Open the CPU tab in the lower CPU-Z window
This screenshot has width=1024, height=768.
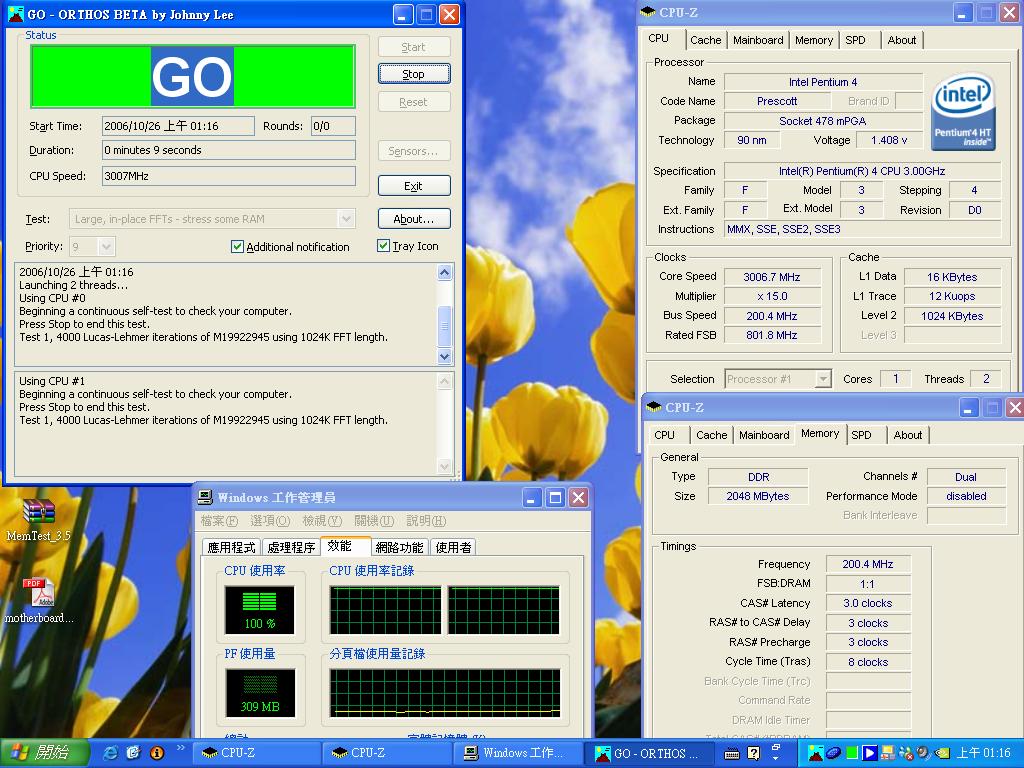[664, 435]
